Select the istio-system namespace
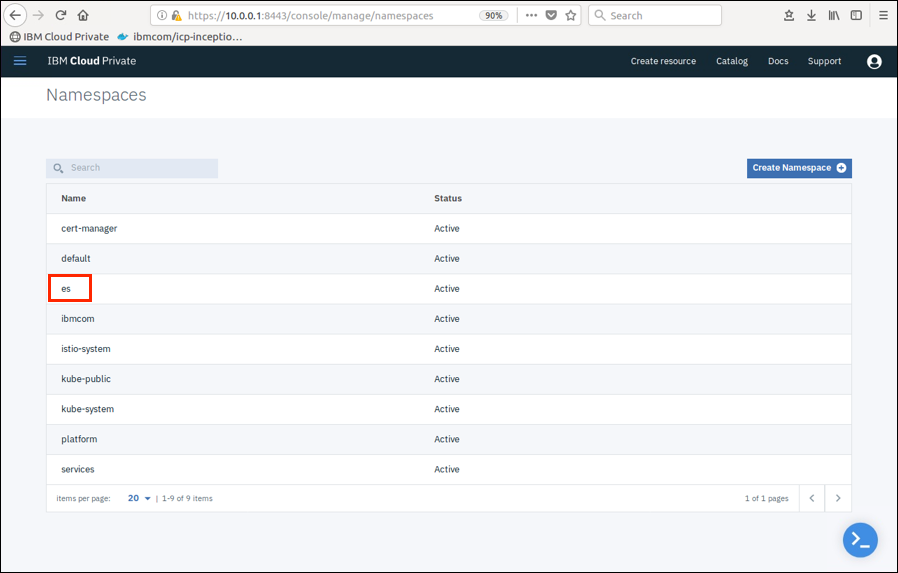898x573 pixels. coord(86,349)
